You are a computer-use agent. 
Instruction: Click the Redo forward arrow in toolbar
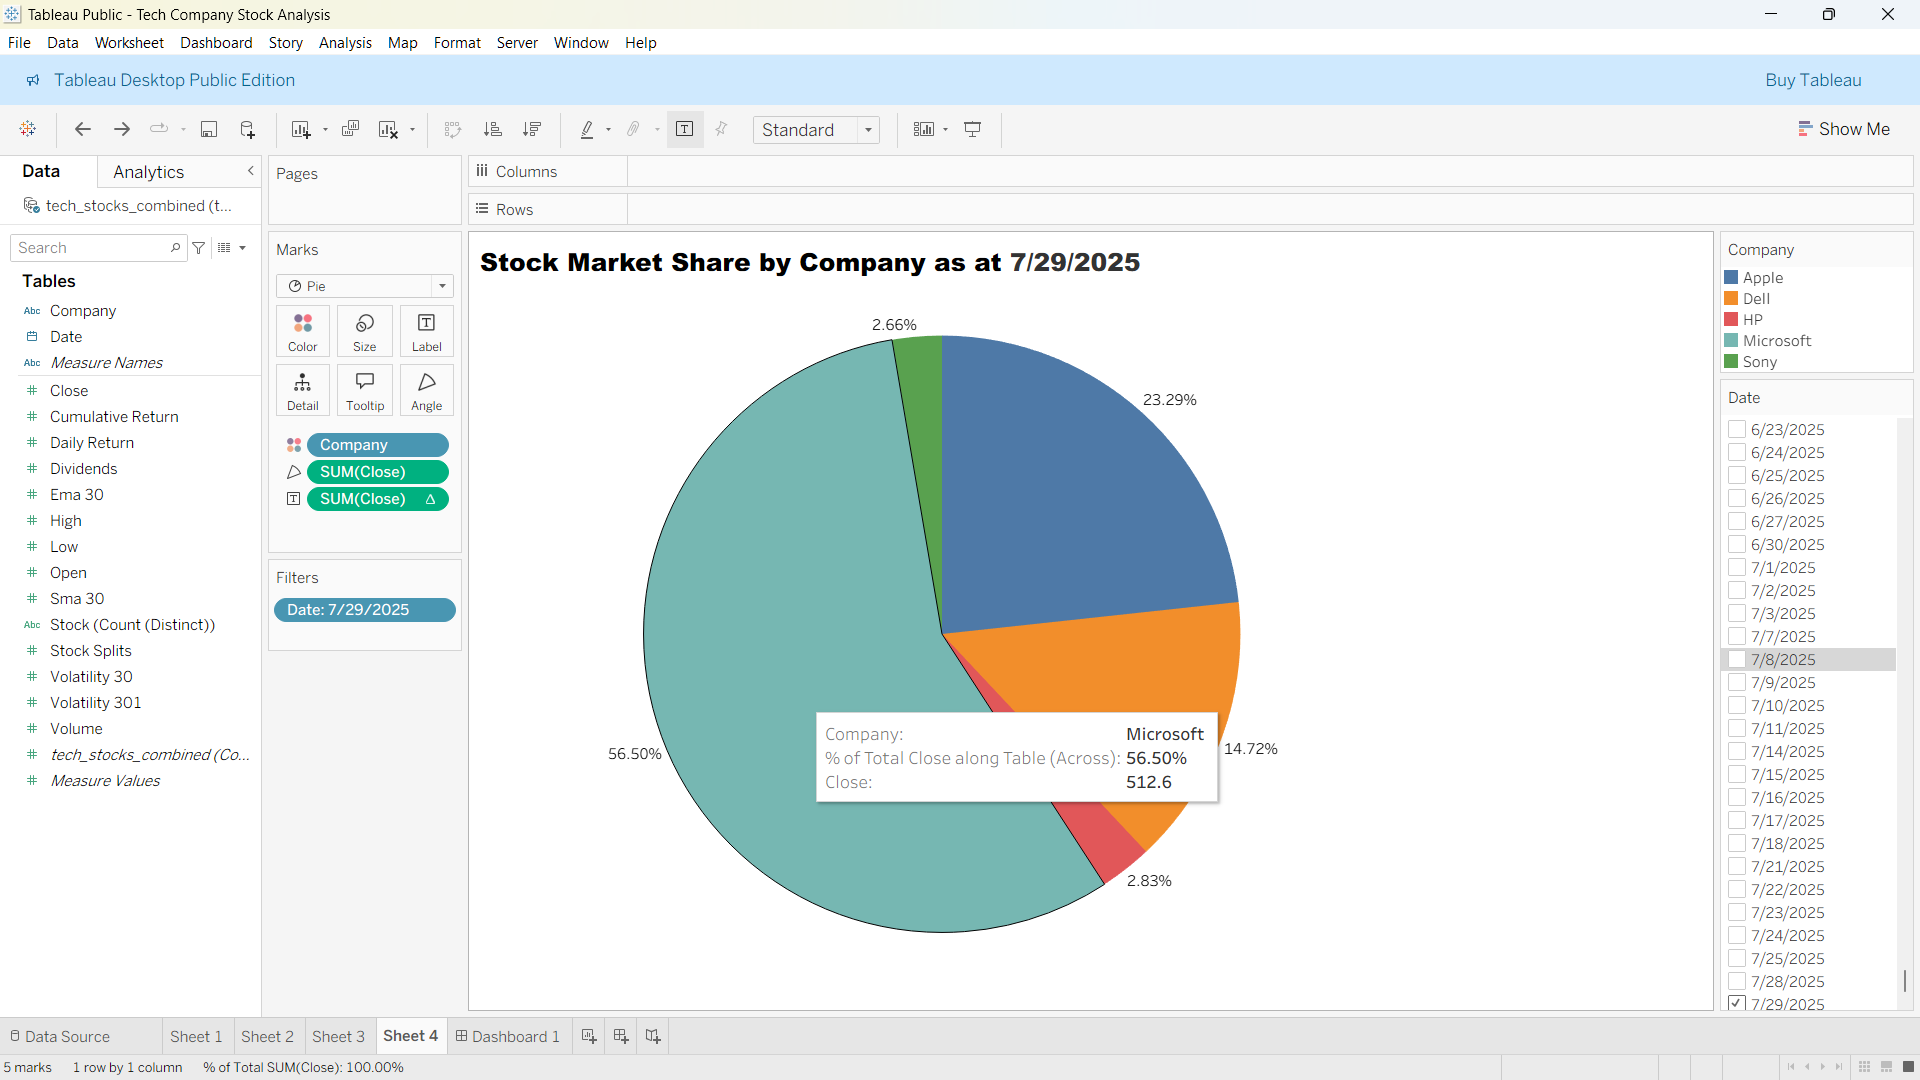pyautogui.click(x=122, y=129)
